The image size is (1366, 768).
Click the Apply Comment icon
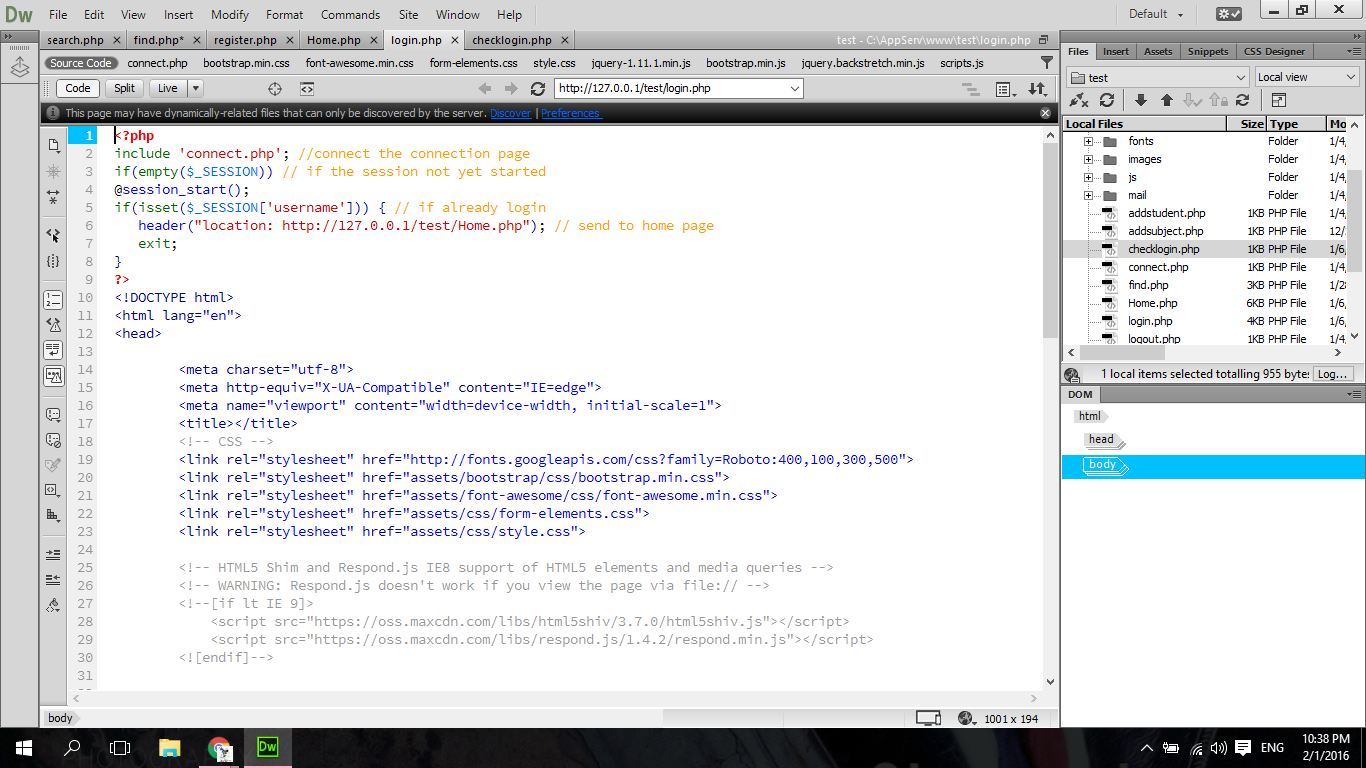pyautogui.click(x=53, y=414)
